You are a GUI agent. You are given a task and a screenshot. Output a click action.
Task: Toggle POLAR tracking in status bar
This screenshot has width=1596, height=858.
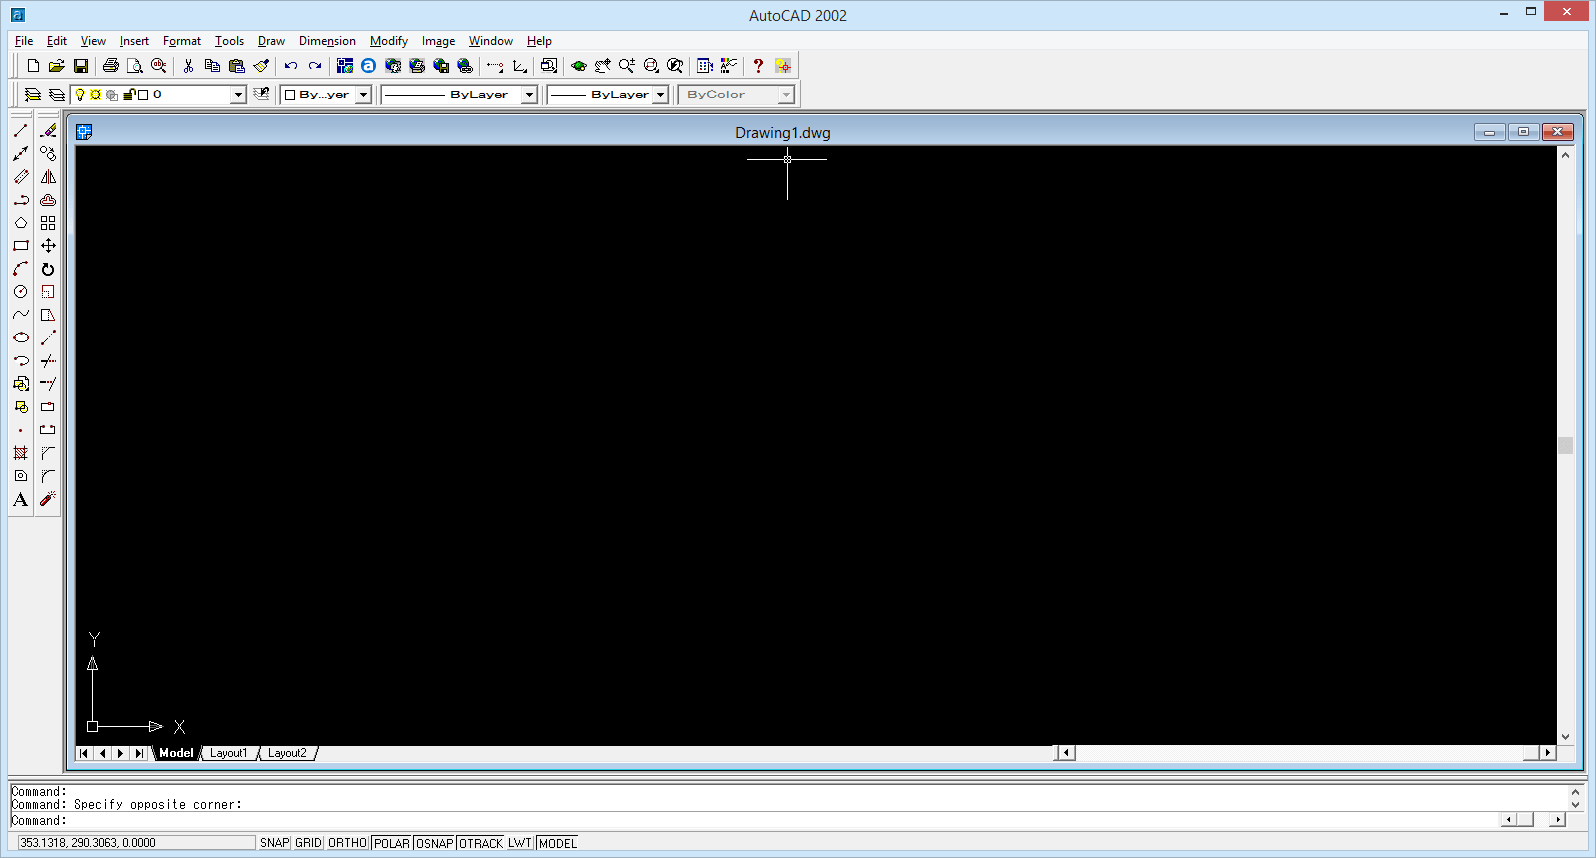point(392,843)
